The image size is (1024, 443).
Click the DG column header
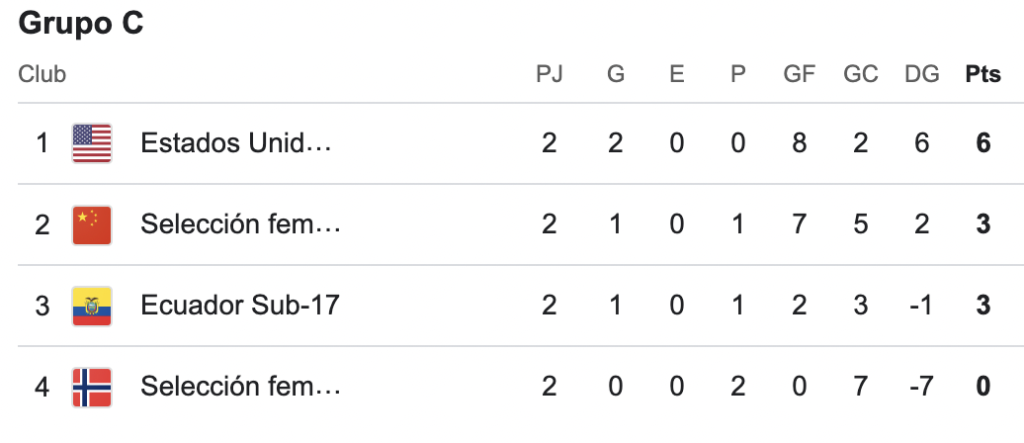(920, 75)
